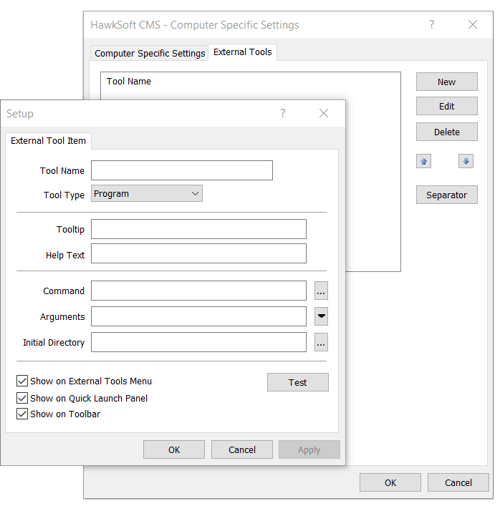Click the greyed Apply button
The image size is (500, 506).
(309, 450)
